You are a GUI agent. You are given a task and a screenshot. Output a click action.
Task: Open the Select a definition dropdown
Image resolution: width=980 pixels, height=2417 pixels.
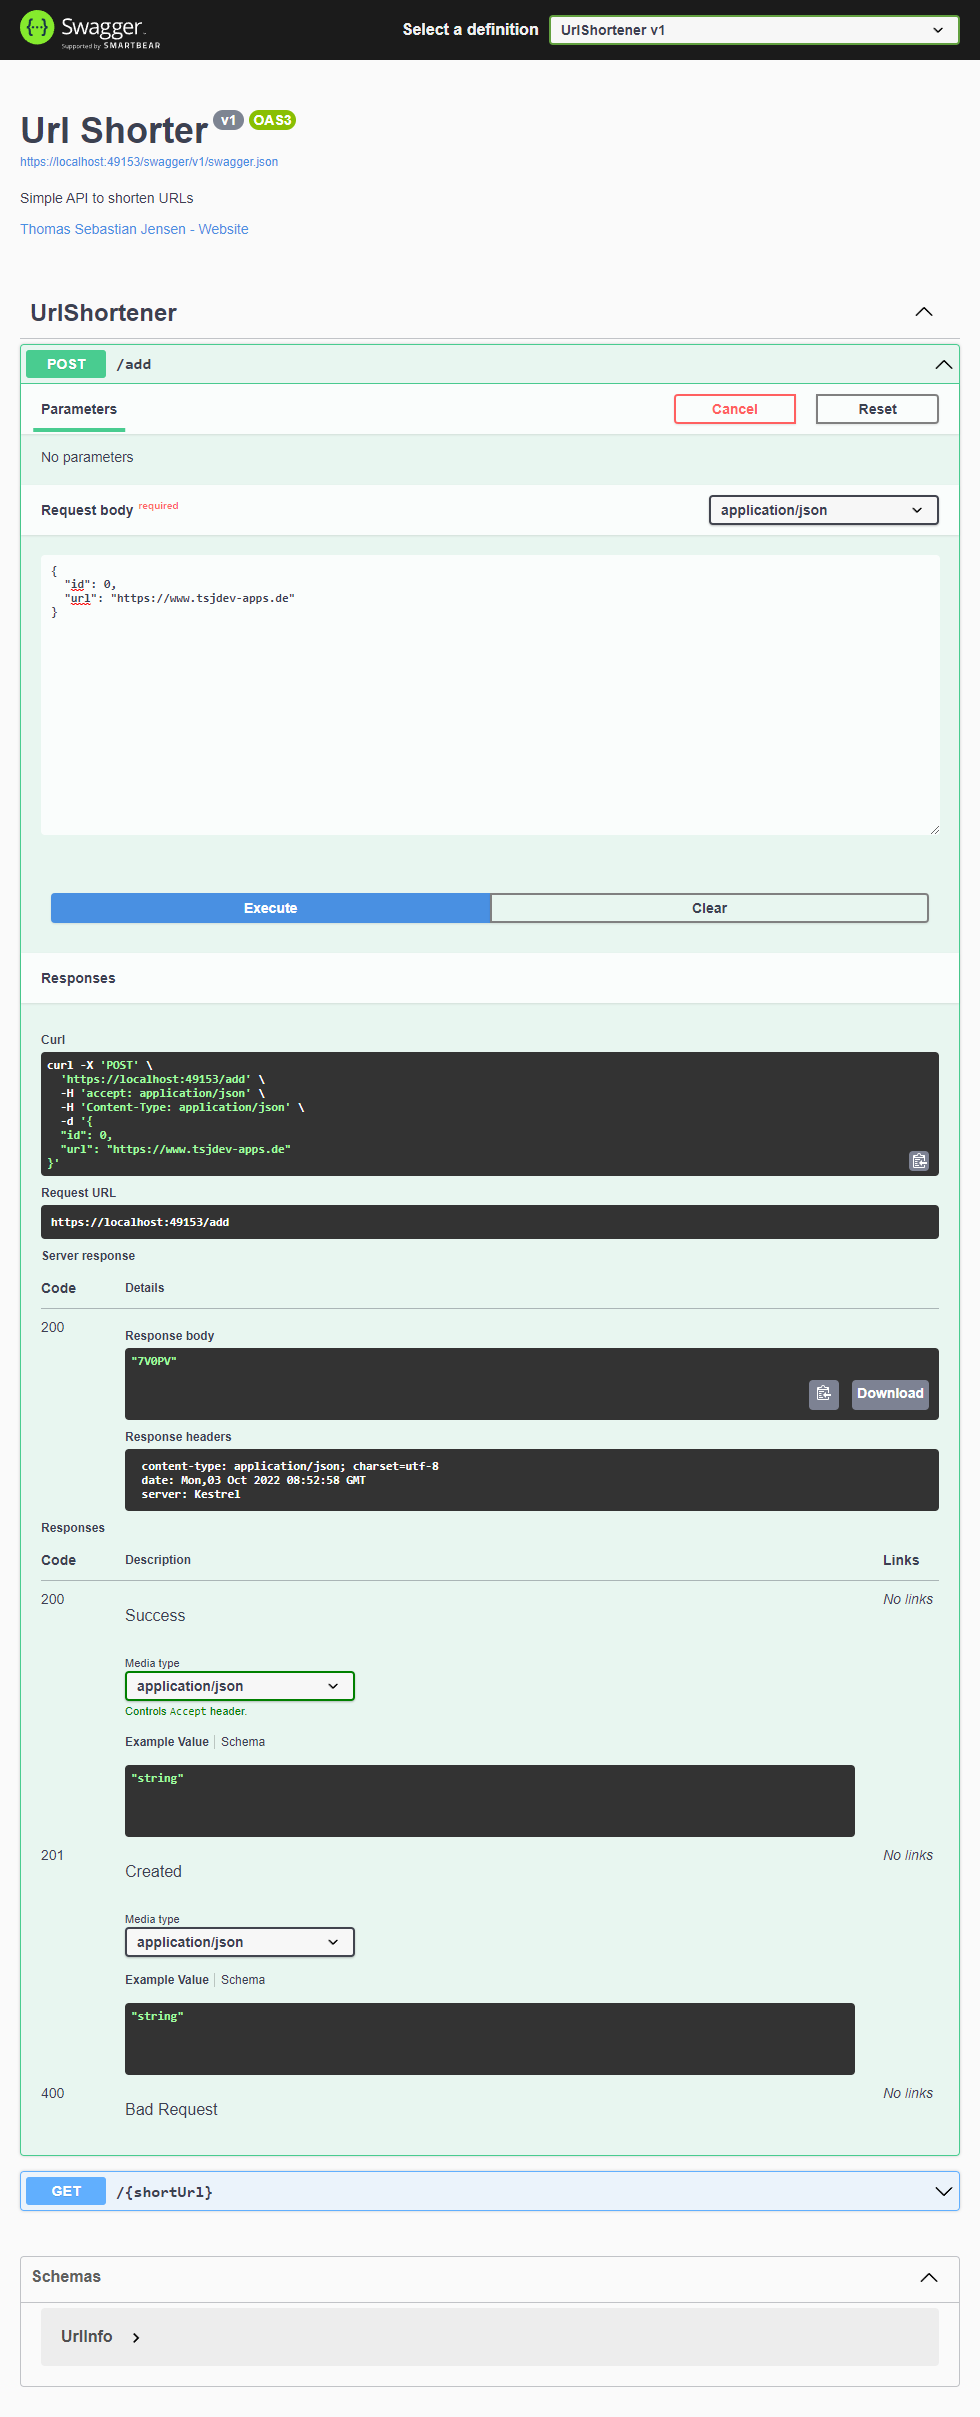point(753,30)
